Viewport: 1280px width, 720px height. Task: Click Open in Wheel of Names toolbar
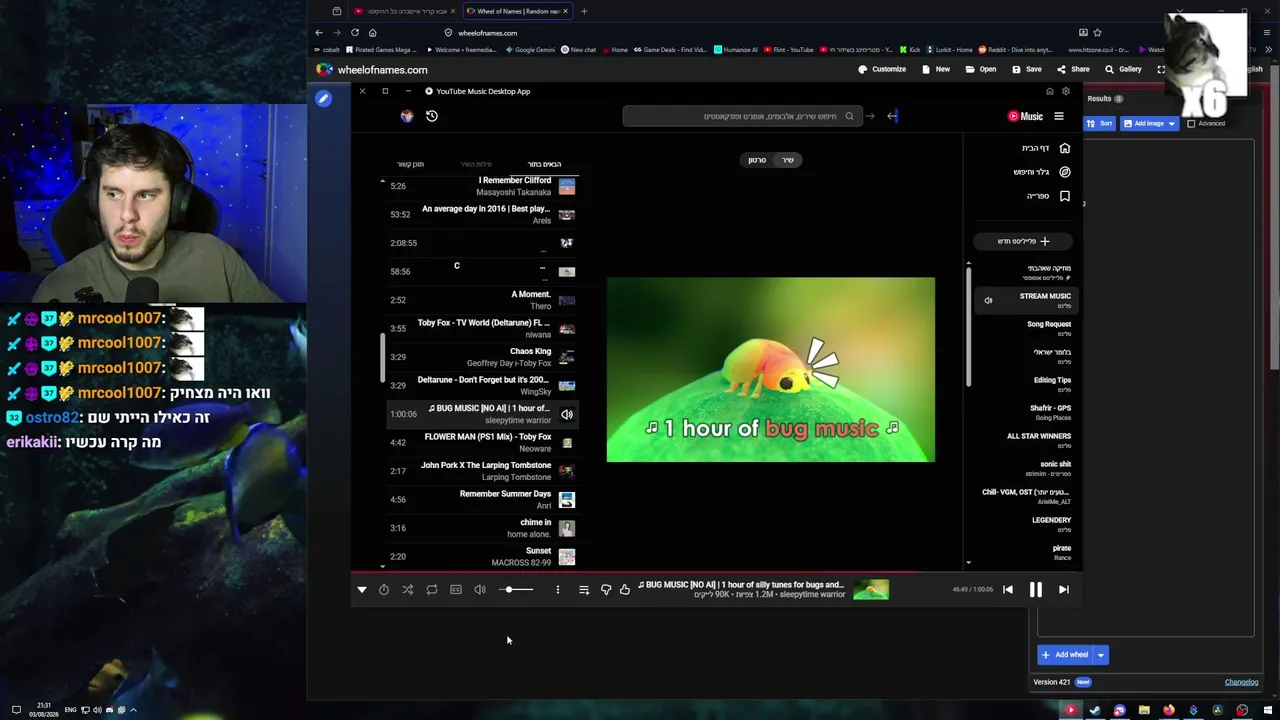tap(981, 70)
